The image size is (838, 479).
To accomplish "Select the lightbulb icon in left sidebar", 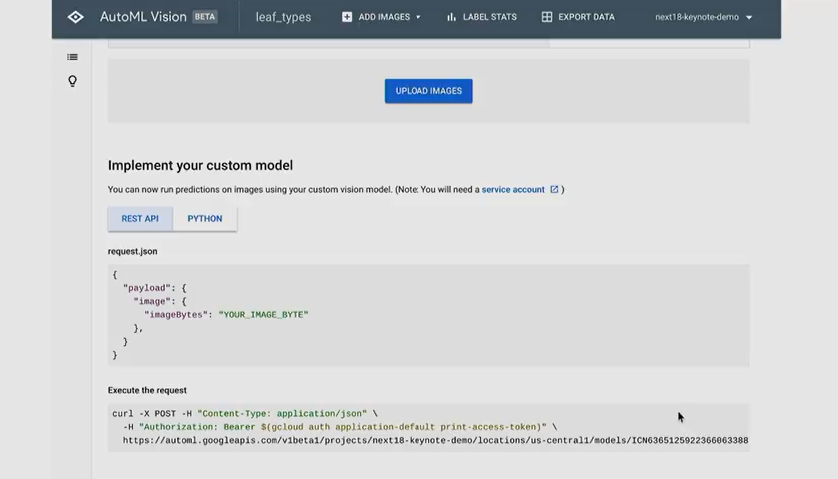I will coord(72,81).
